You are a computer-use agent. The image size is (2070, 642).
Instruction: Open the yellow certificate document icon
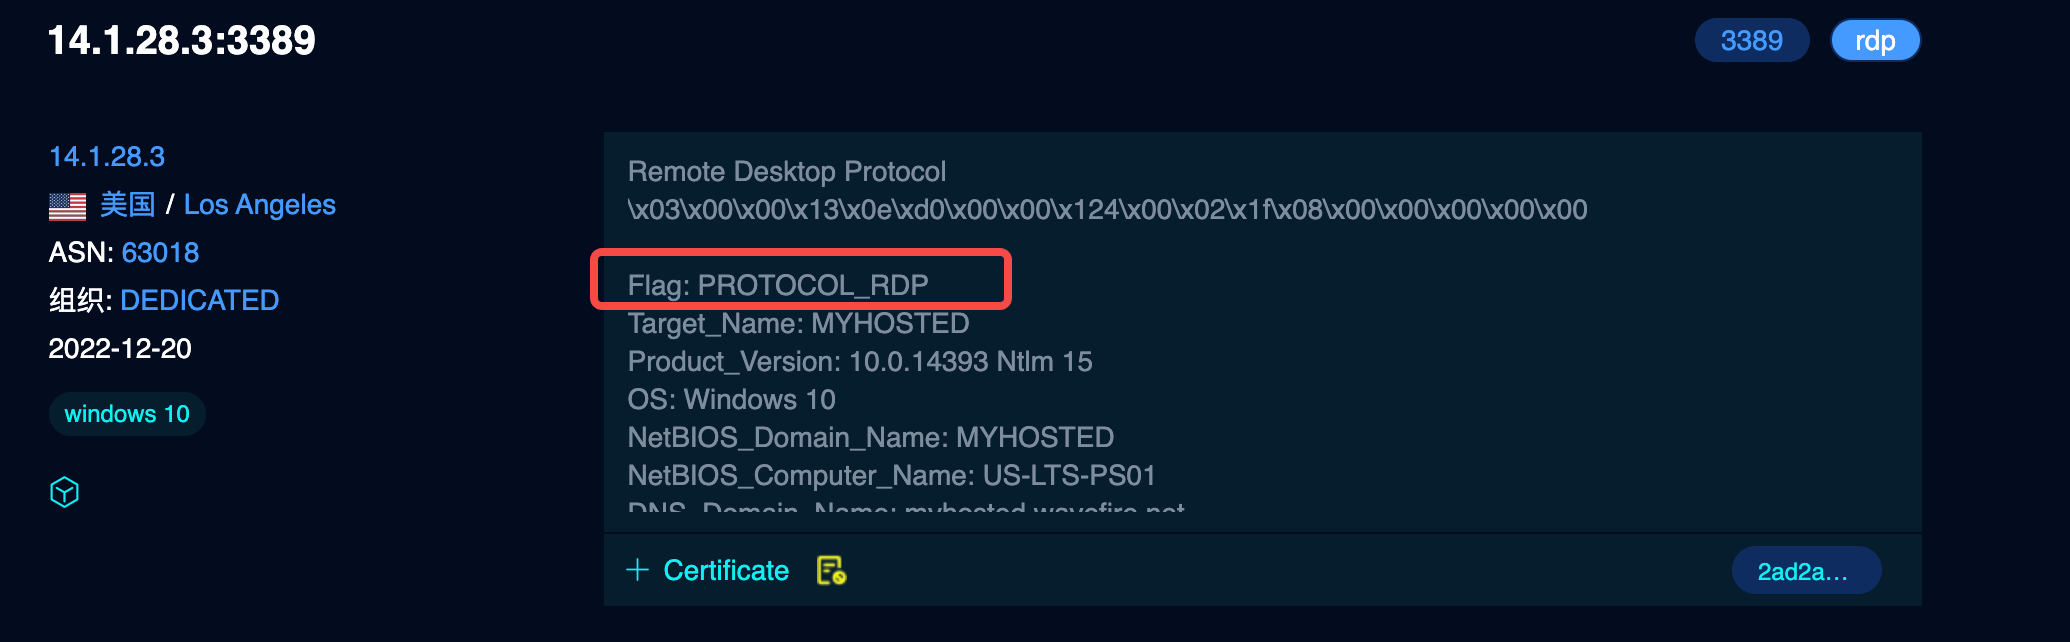point(831,570)
